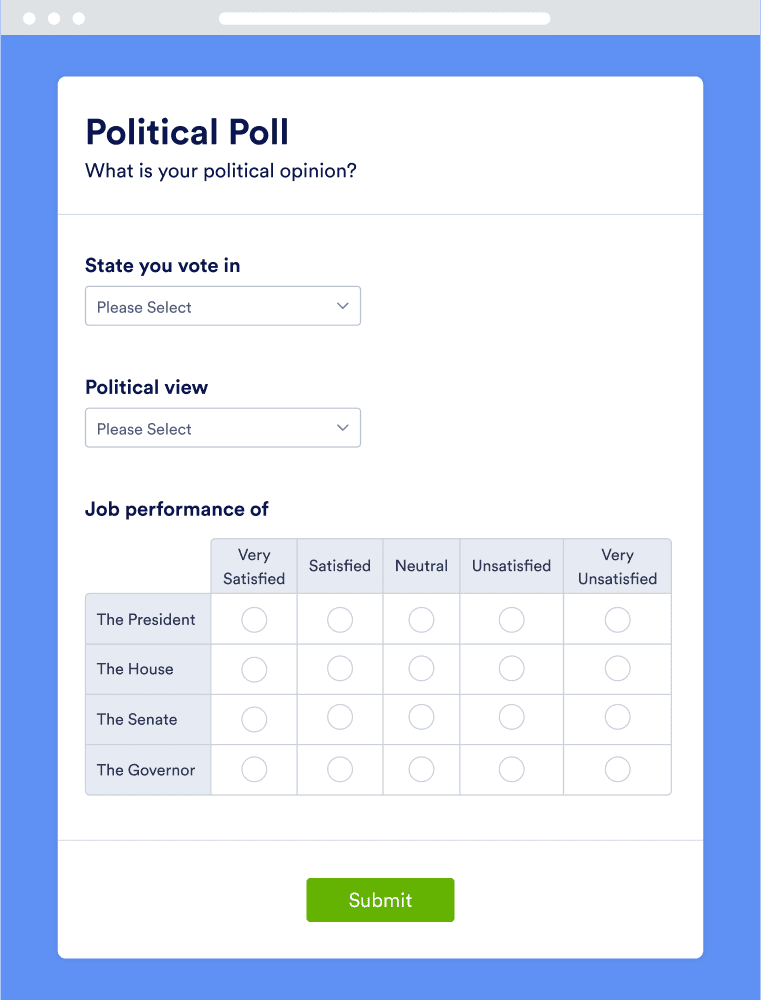
Task: Select Satisfied for The President
Action: [339, 619]
